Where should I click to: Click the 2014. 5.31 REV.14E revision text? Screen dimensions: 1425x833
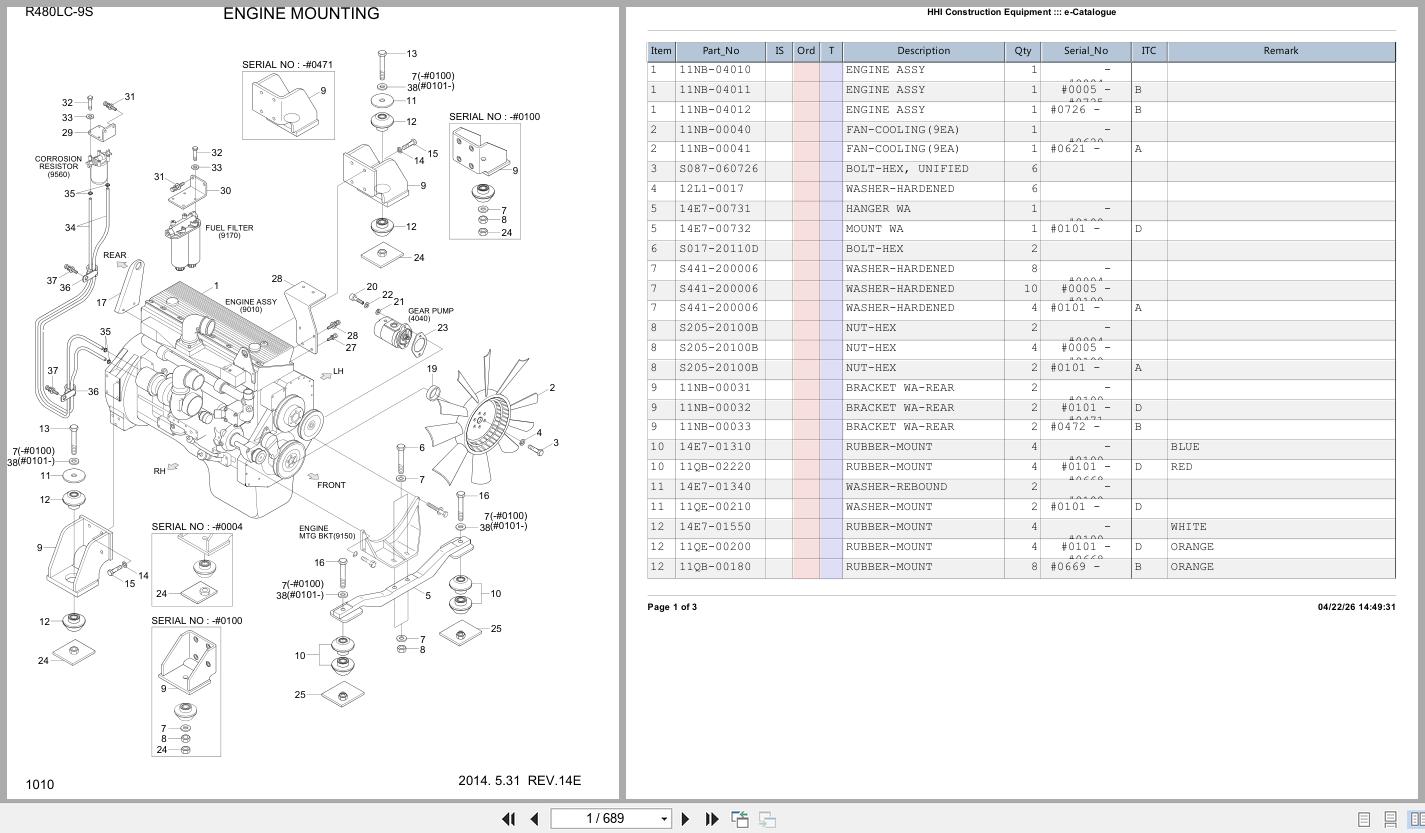pyautogui.click(x=519, y=781)
